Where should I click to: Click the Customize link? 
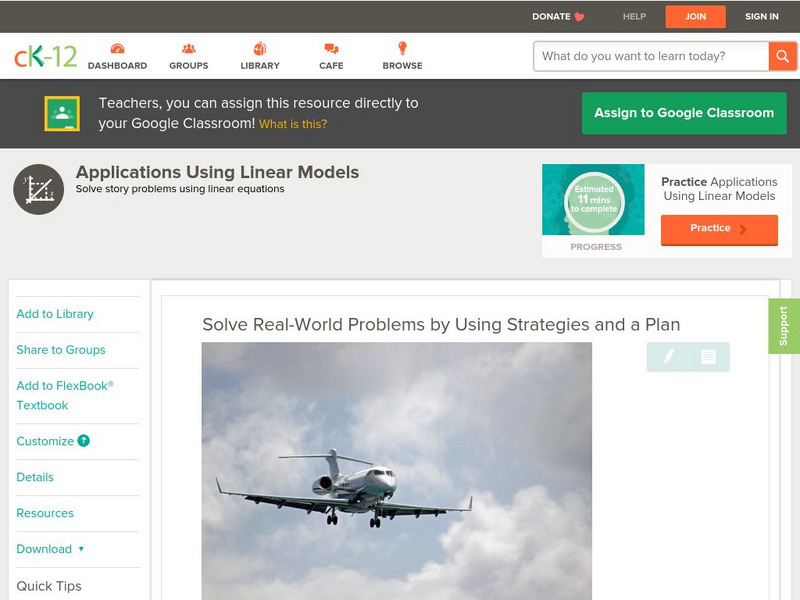point(45,441)
